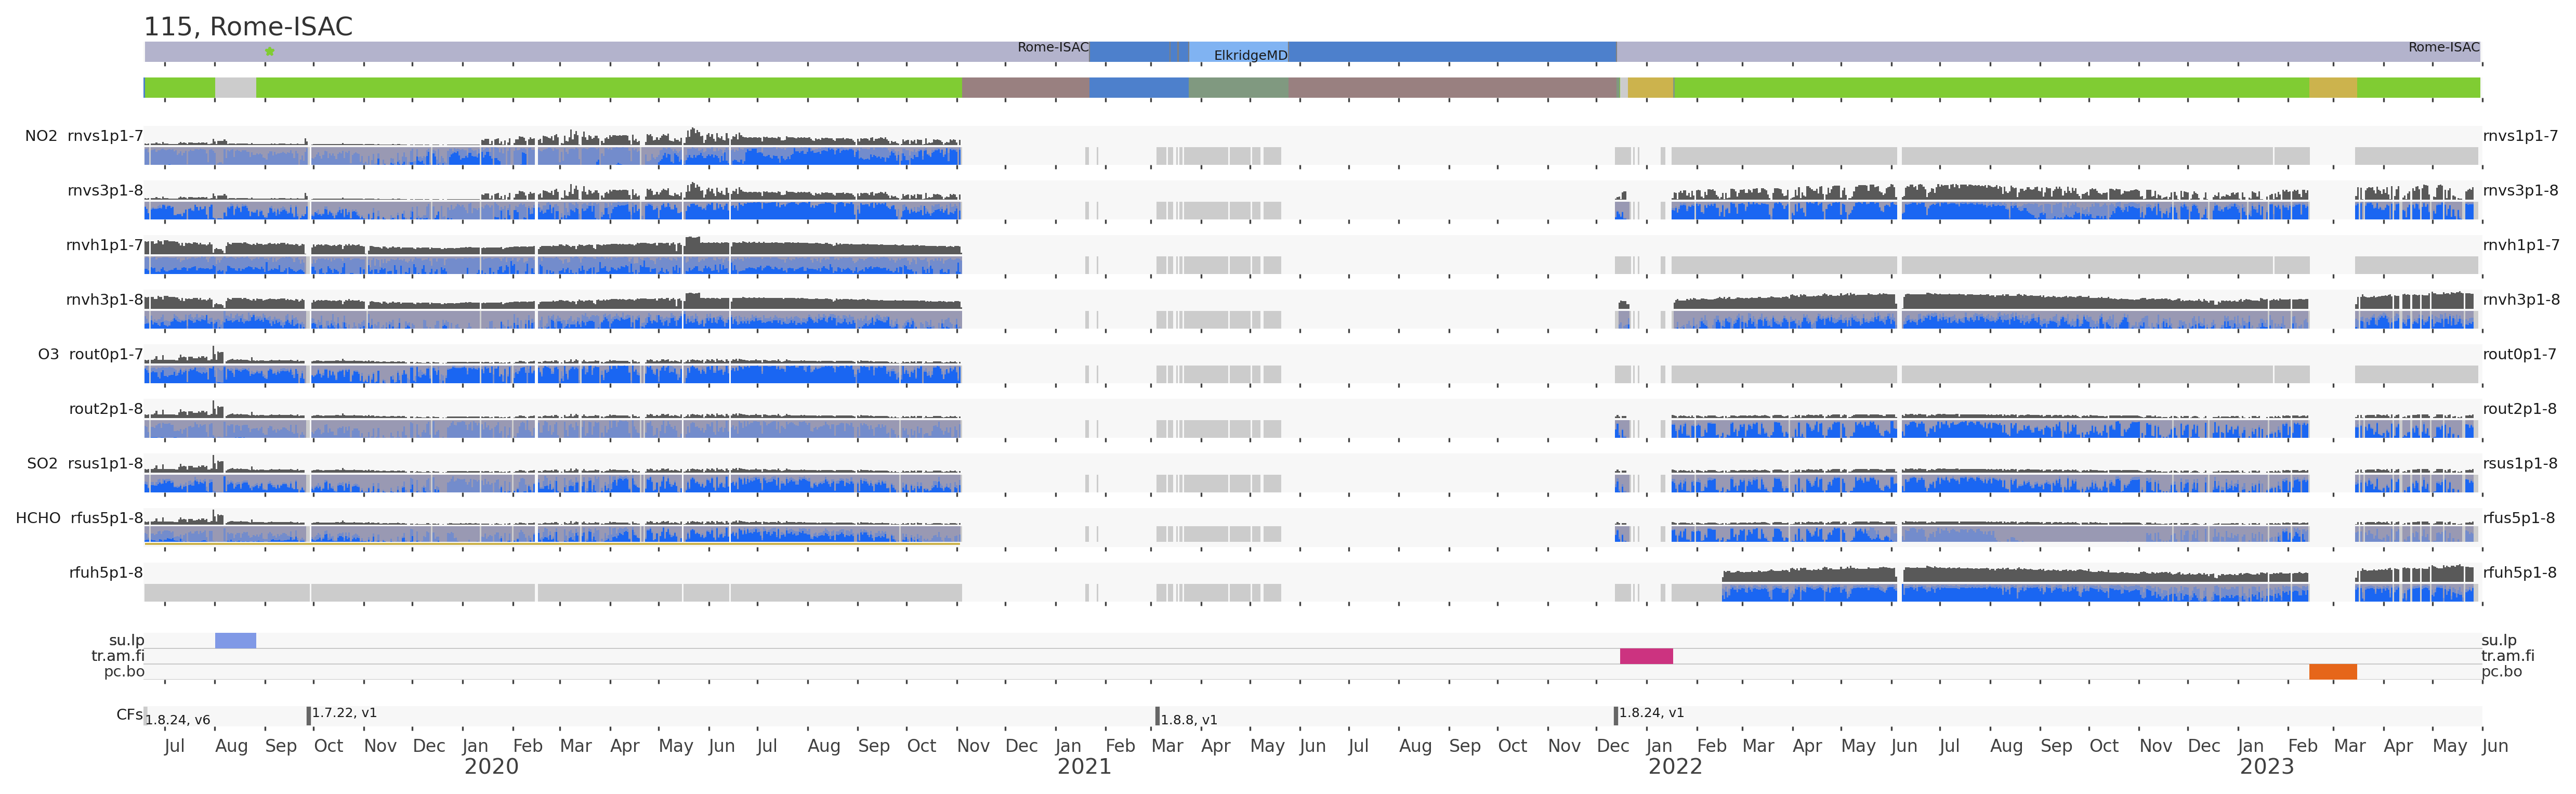Image resolution: width=2576 pixels, height=794 pixels.
Task: Click the magenta tr.am.fi event block
Action: coord(1646,656)
